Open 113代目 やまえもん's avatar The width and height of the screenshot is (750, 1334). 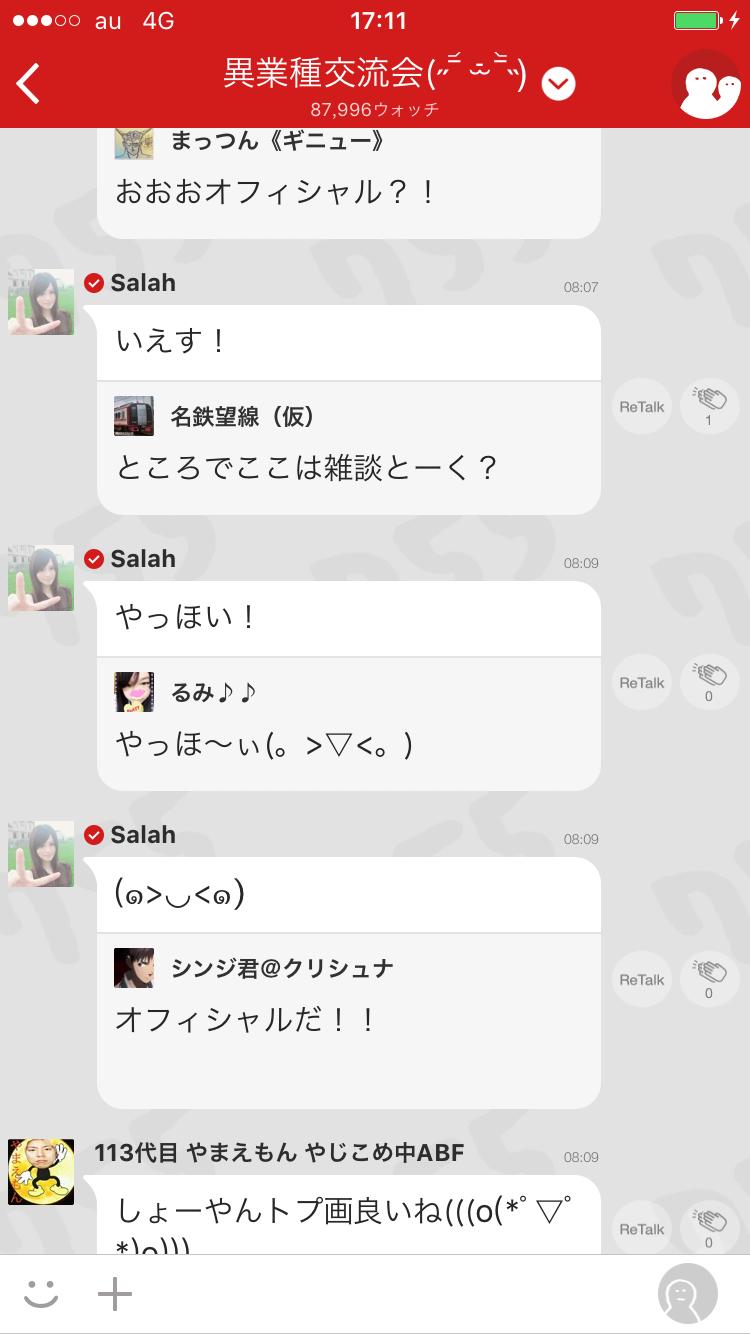pyautogui.click(x=41, y=1171)
